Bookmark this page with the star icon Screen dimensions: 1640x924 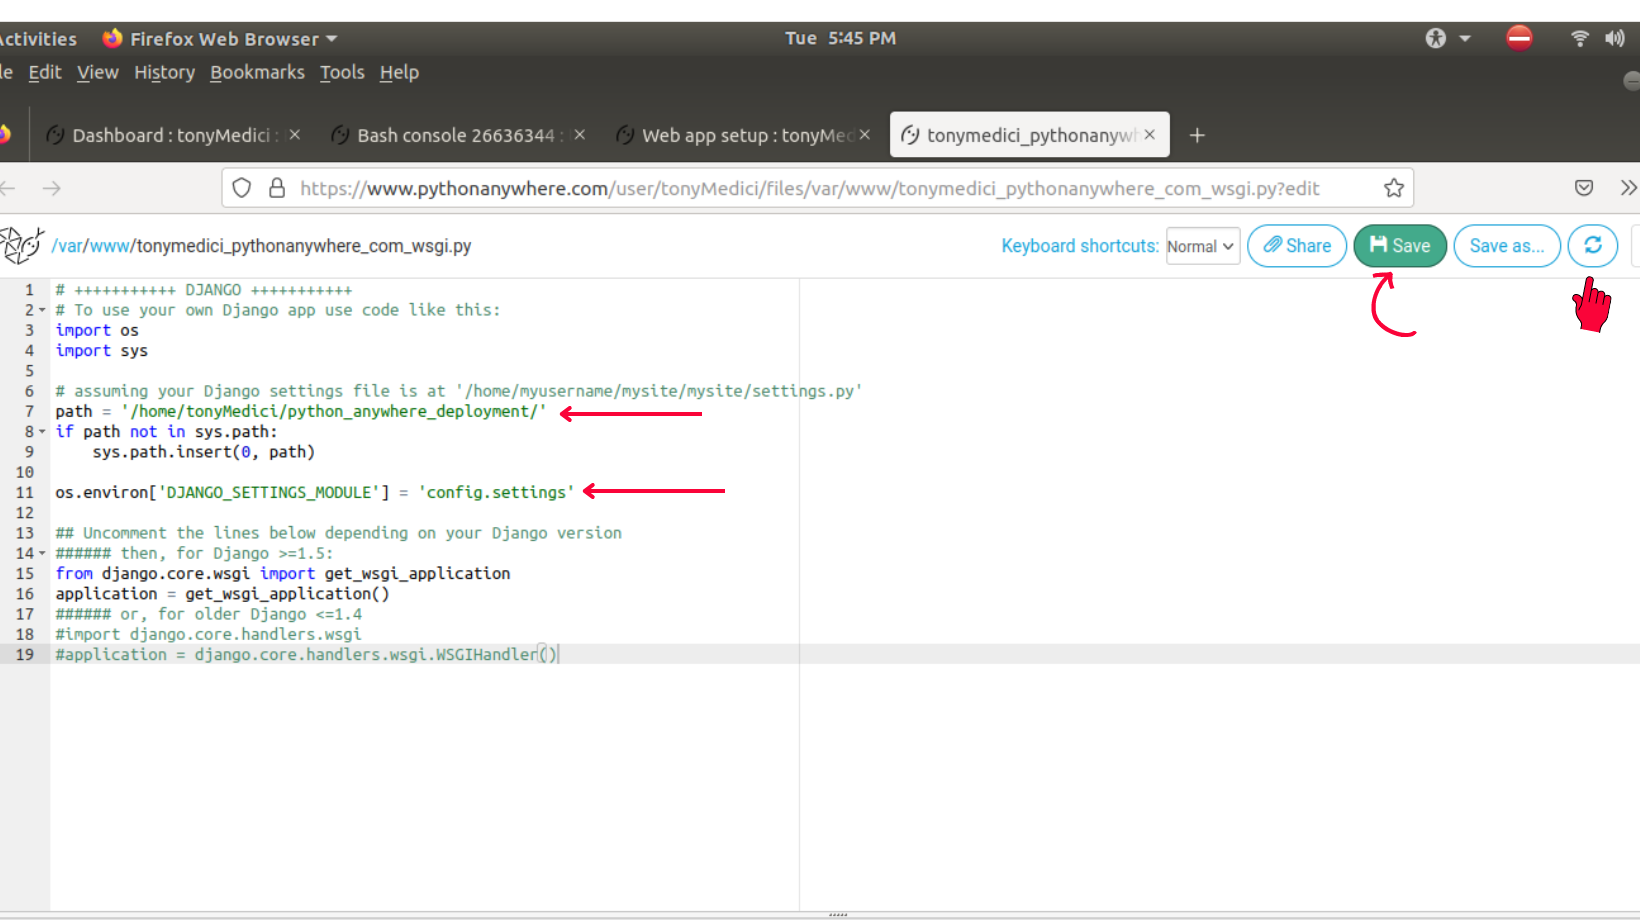[1394, 188]
